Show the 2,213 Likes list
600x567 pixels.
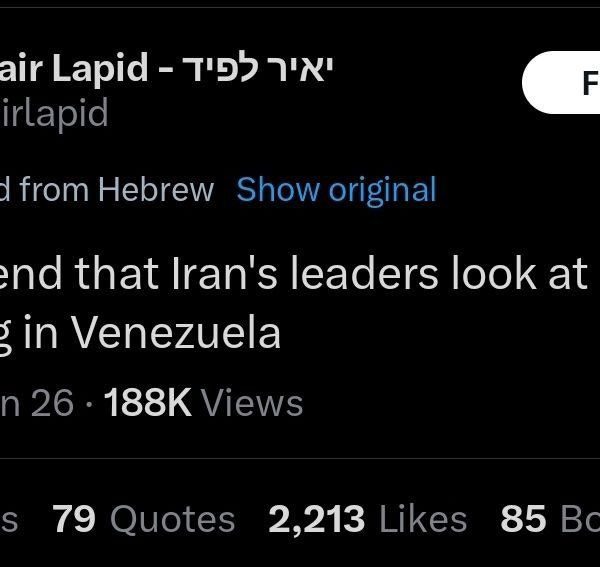[367, 519]
